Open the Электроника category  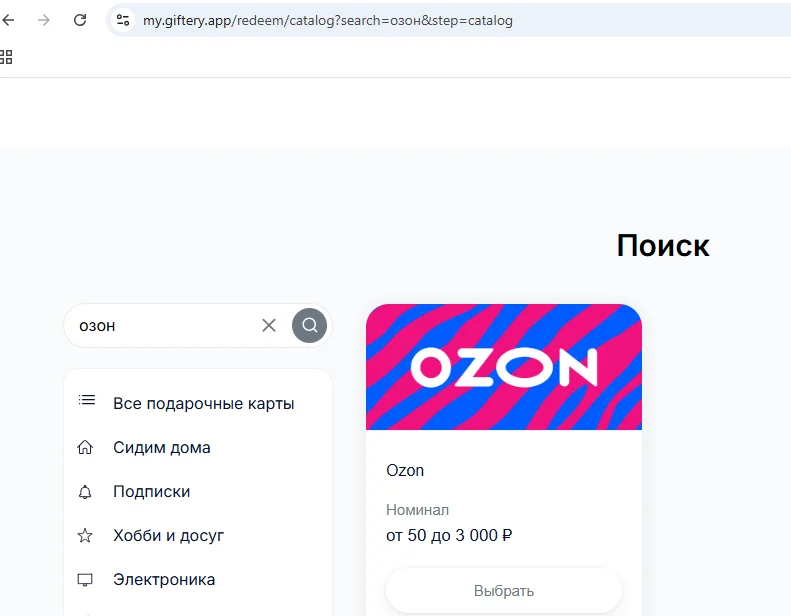coord(164,579)
